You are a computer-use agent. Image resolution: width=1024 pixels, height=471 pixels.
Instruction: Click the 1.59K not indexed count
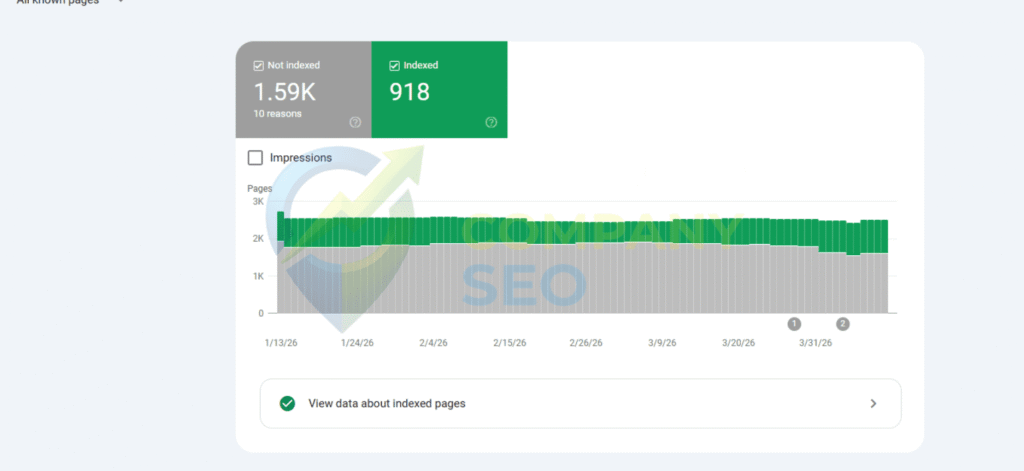pyautogui.click(x=284, y=92)
